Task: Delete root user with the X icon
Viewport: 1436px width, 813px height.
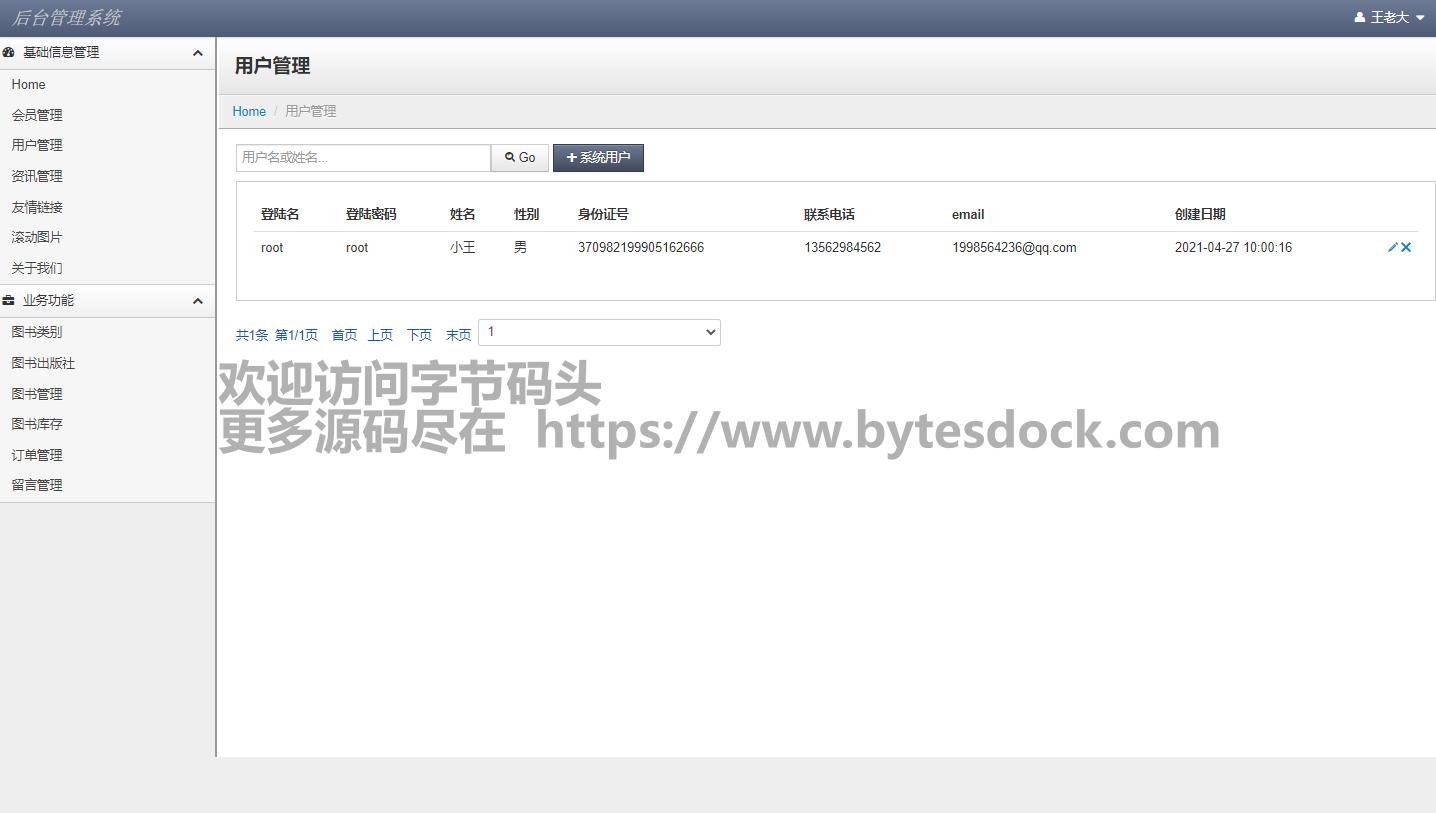Action: (x=1406, y=247)
